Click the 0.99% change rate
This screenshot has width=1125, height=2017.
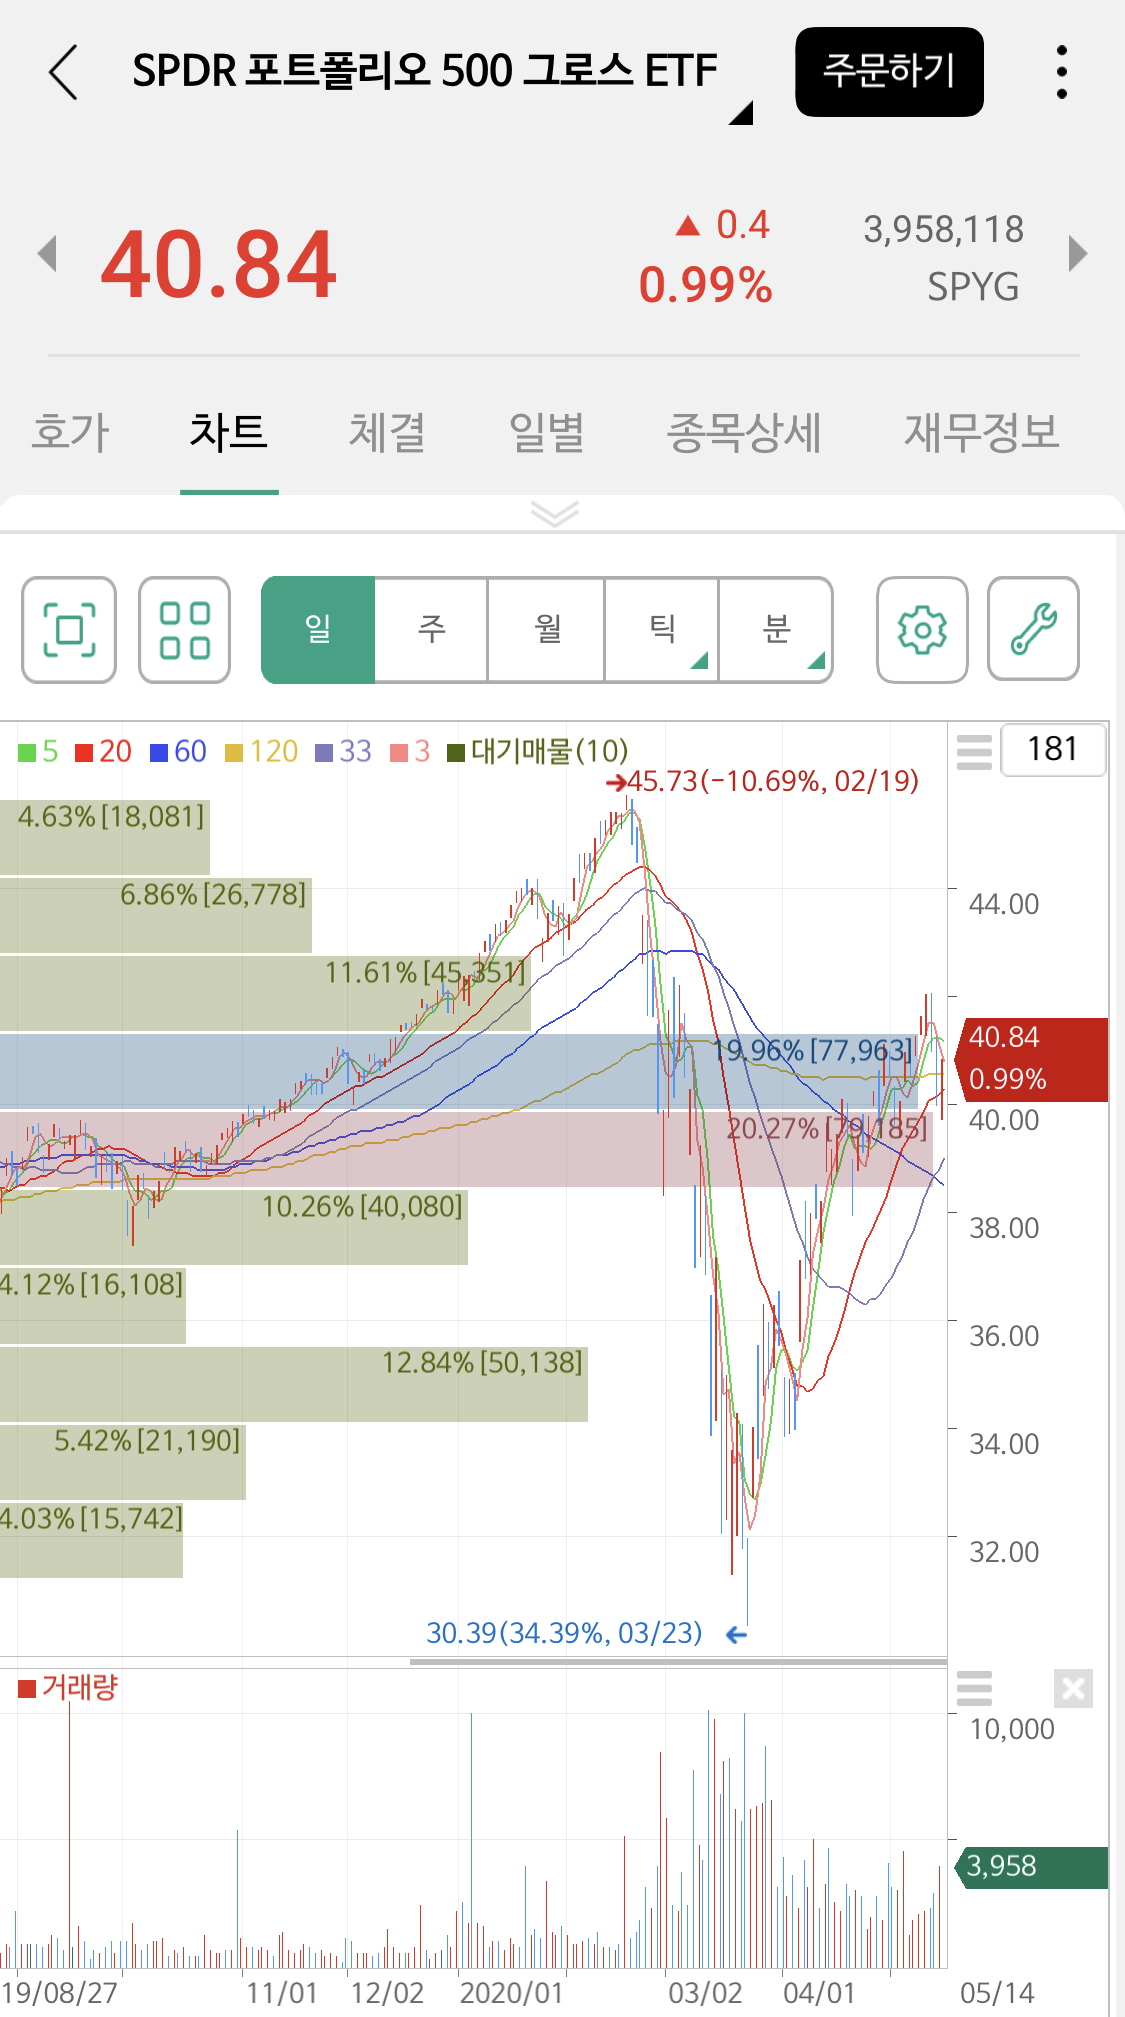click(x=706, y=286)
